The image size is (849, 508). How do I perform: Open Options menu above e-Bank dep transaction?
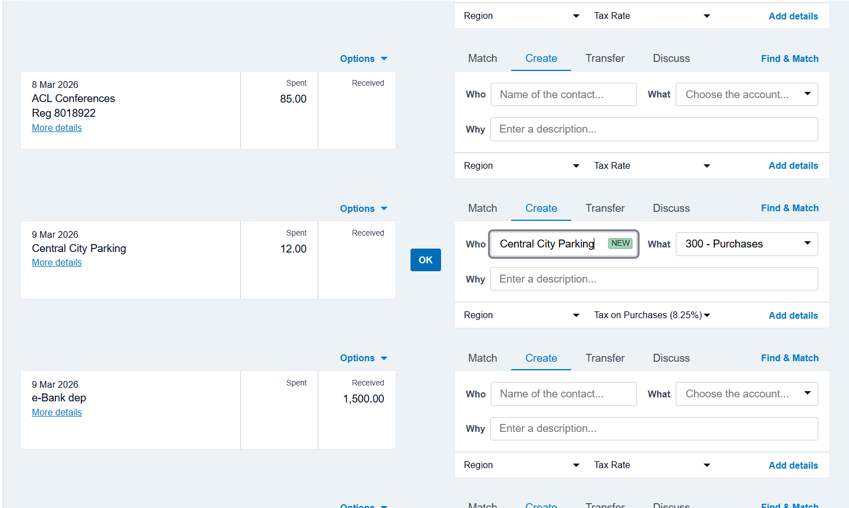[363, 358]
